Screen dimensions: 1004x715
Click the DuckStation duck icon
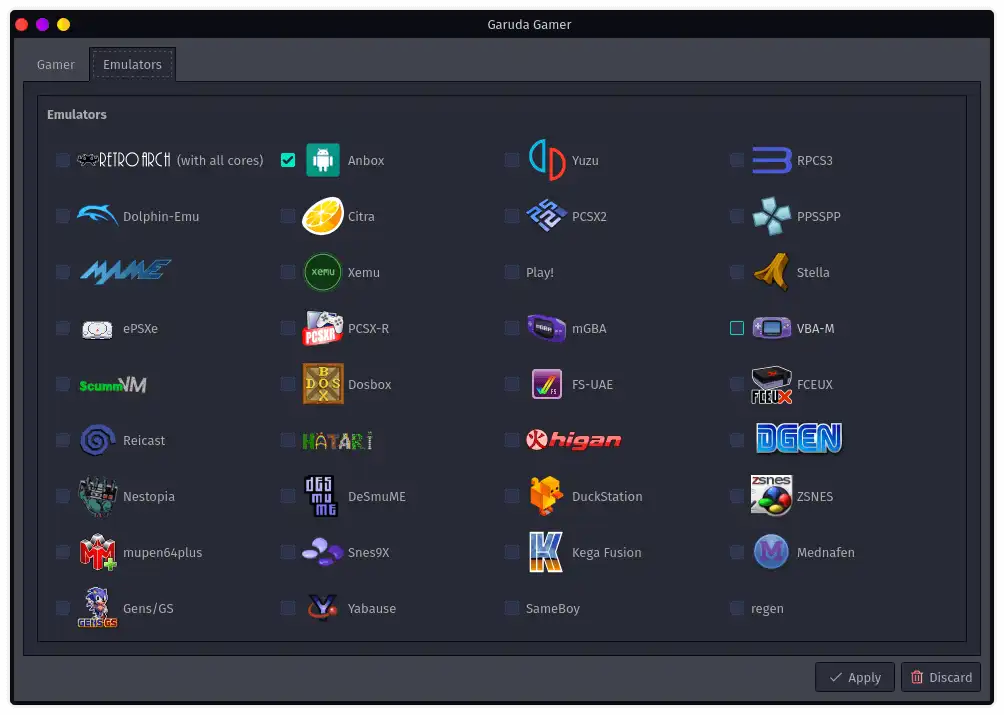547,496
